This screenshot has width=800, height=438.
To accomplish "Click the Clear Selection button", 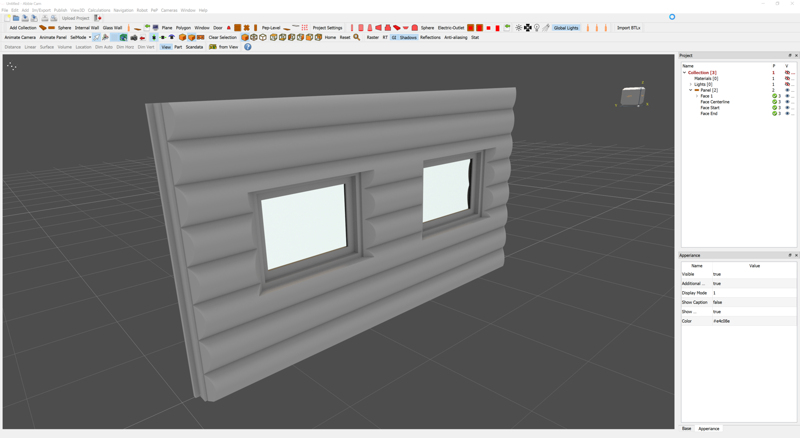I will click(x=222, y=37).
